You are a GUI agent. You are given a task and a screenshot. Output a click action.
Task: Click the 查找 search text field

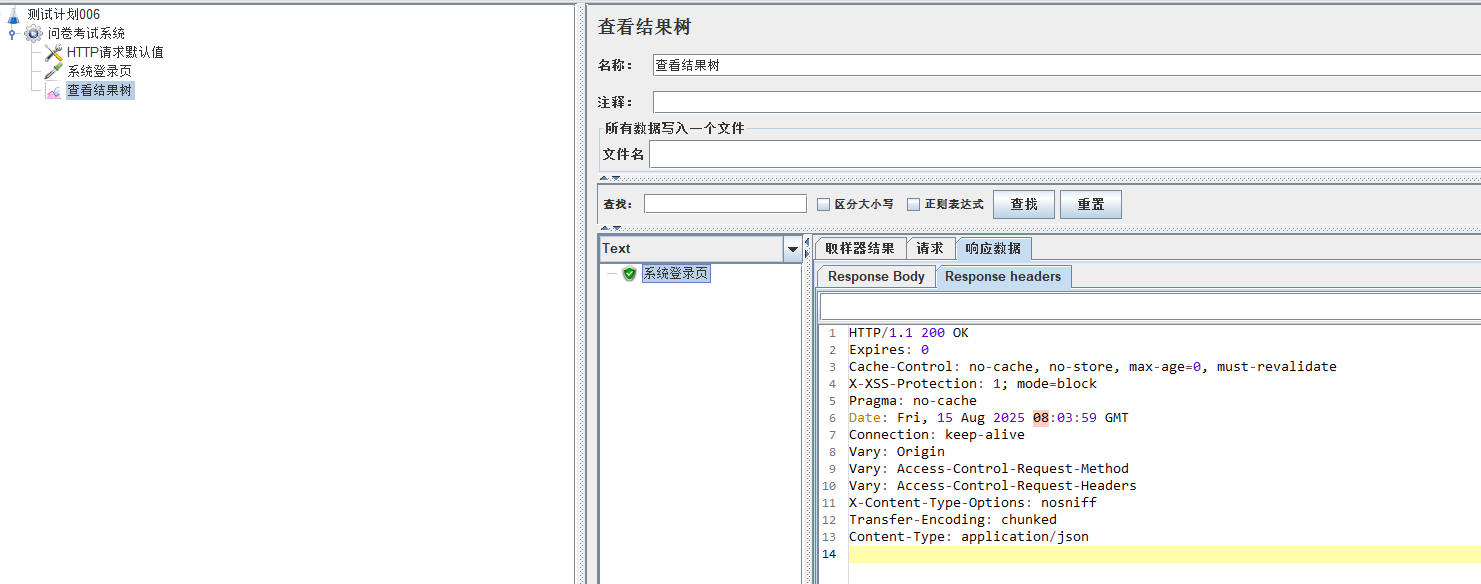(x=725, y=204)
